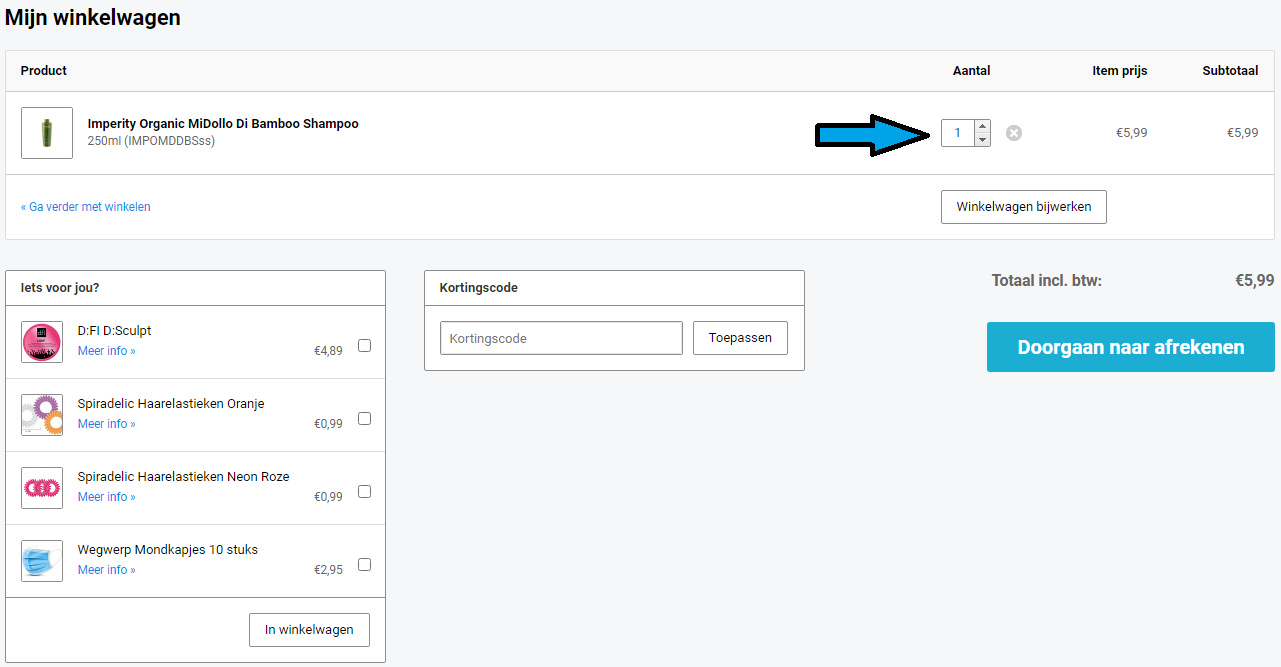The width and height of the screenshot is (1281, 667).
Task: Click the quantity input field
Action: click(958, 133)
